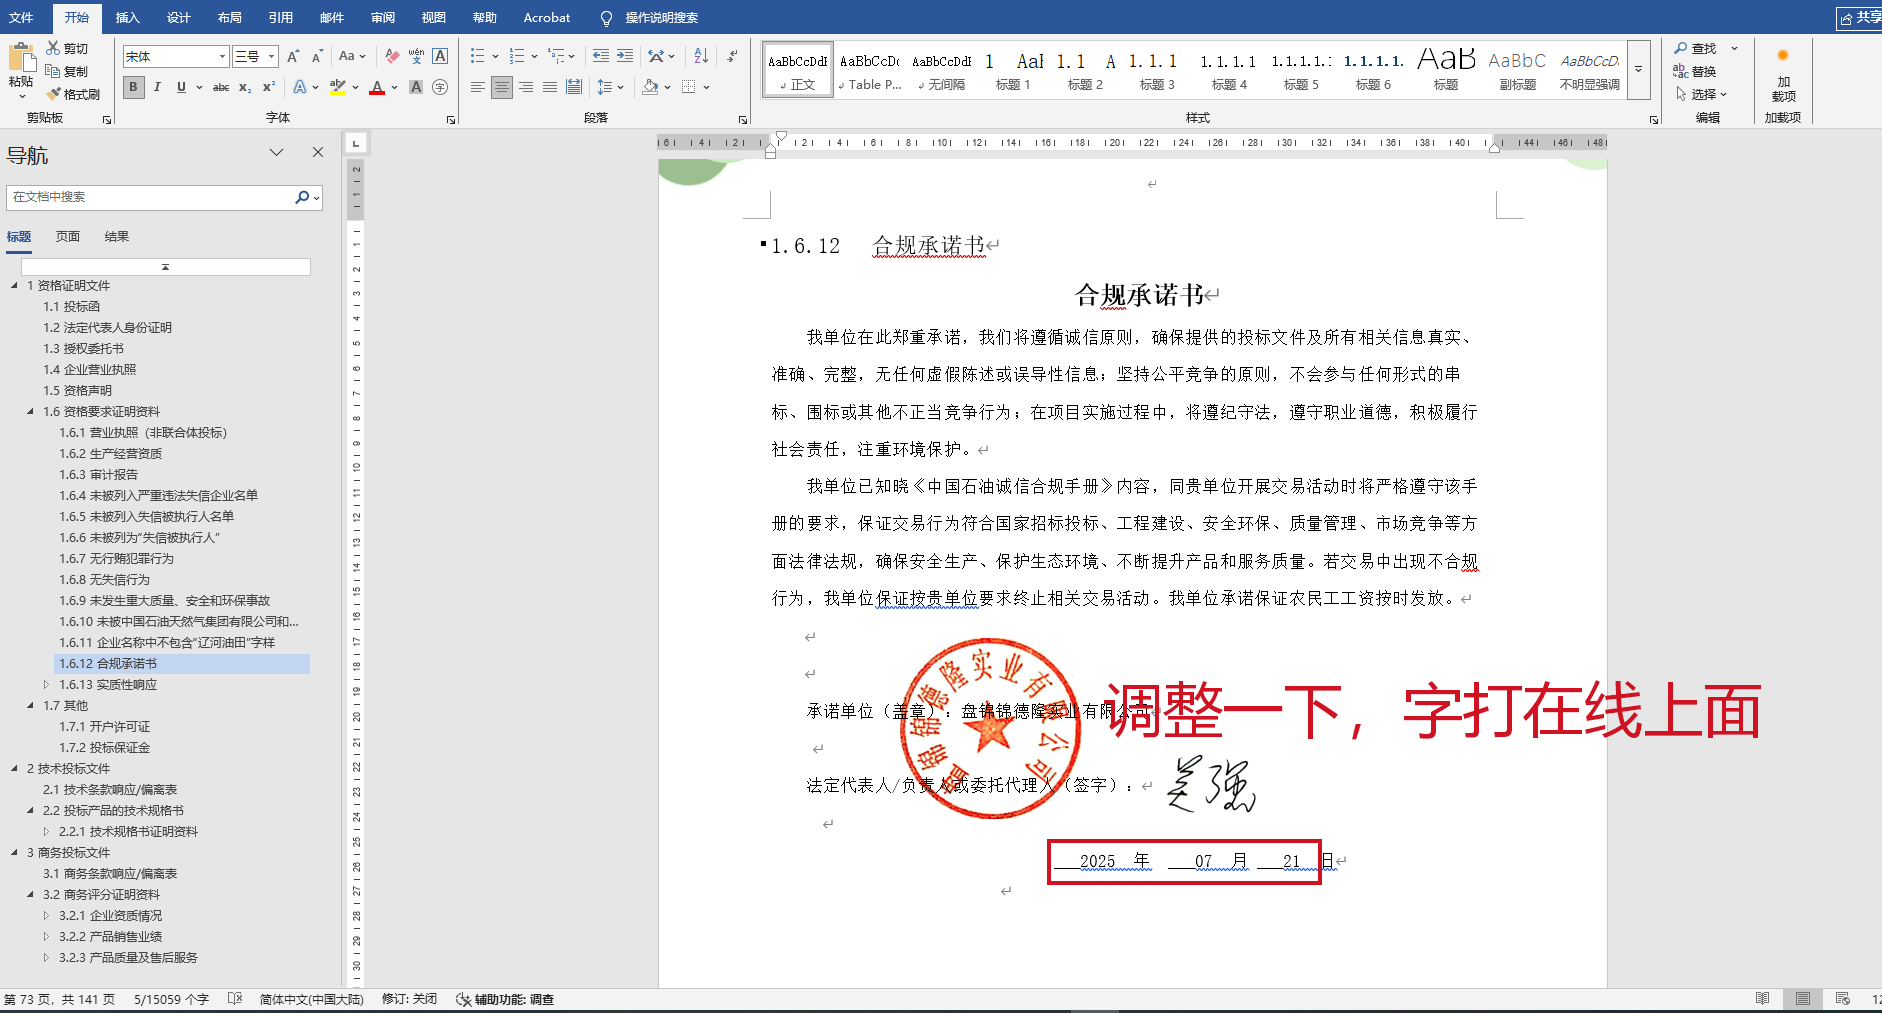Justify the paragraph text
Viewport: 1882px width, 1013px height.
point(550,87)
